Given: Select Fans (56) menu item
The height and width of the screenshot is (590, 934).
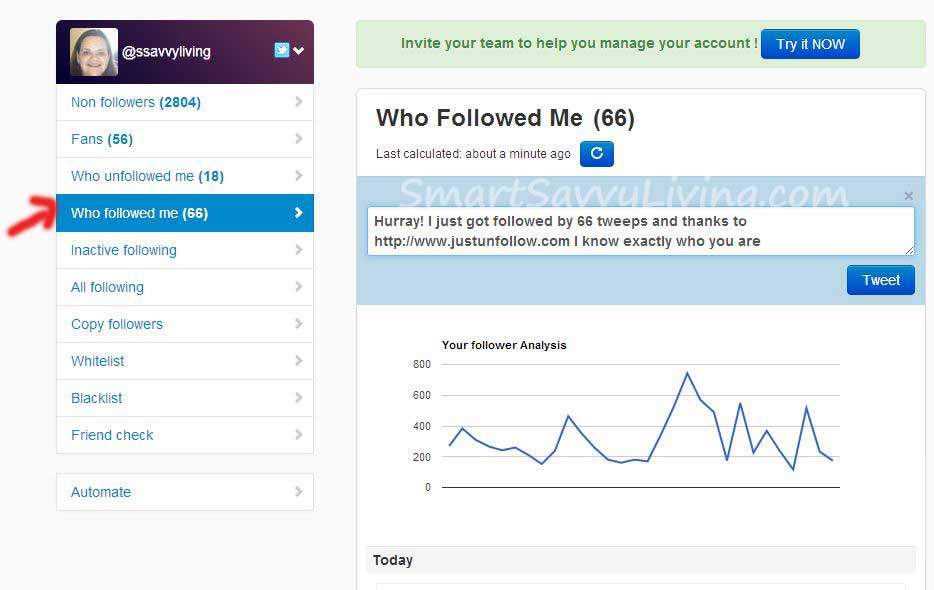Looking at the screenshot, I should [185, 139].
